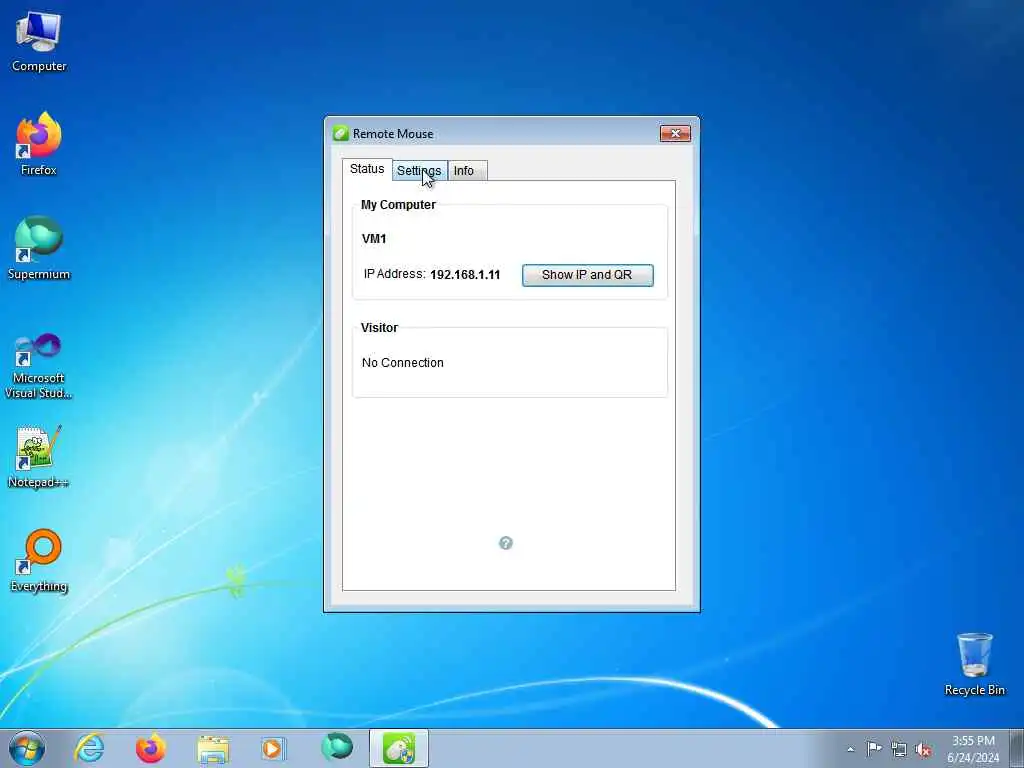
Task: Select the Supermium desktop shortcut
Action: point(39,249)
